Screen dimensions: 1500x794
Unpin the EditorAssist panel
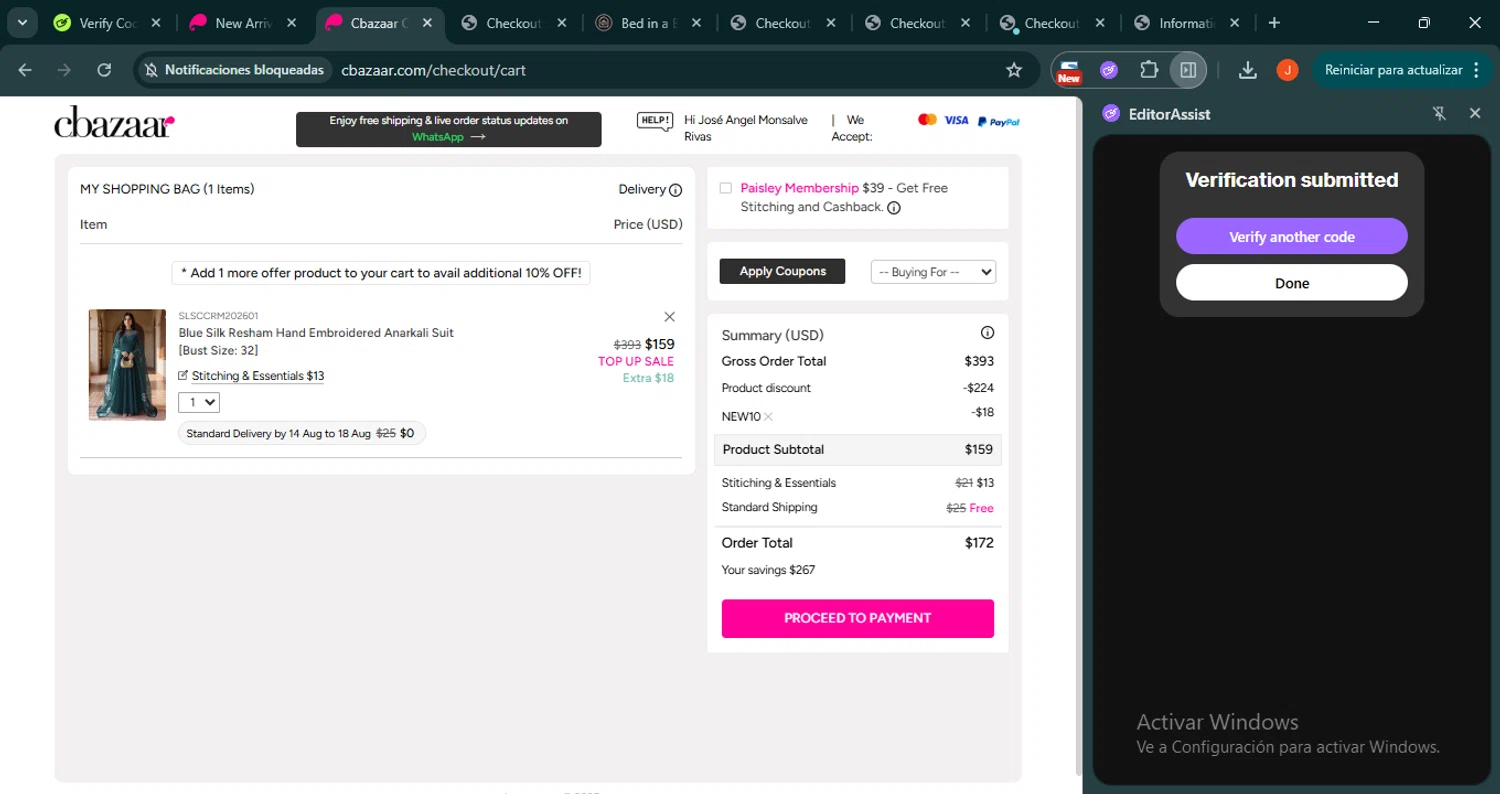tap(1439, 114)
